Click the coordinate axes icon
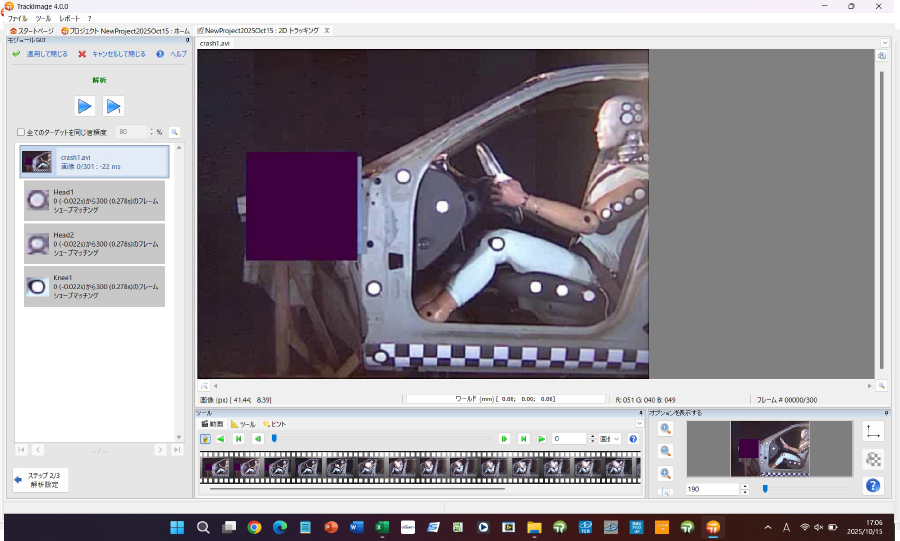Screen dimensions: 900x541 pyautogui.click(x=872, y=431)
